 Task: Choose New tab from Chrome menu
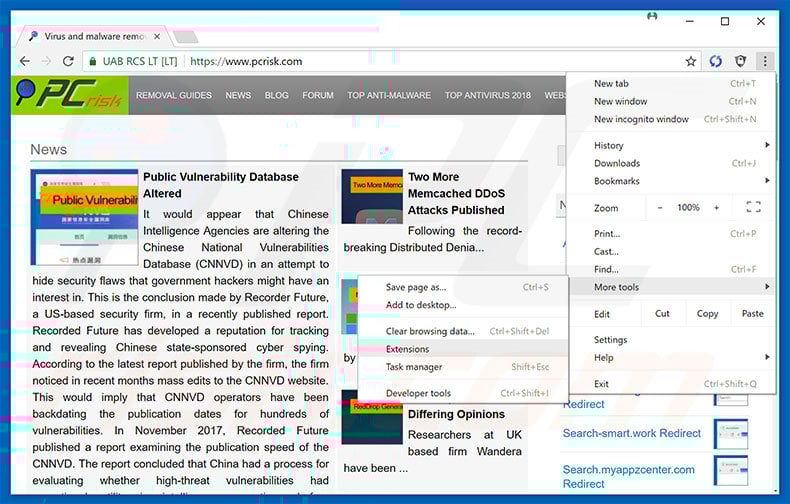point(670,84)
